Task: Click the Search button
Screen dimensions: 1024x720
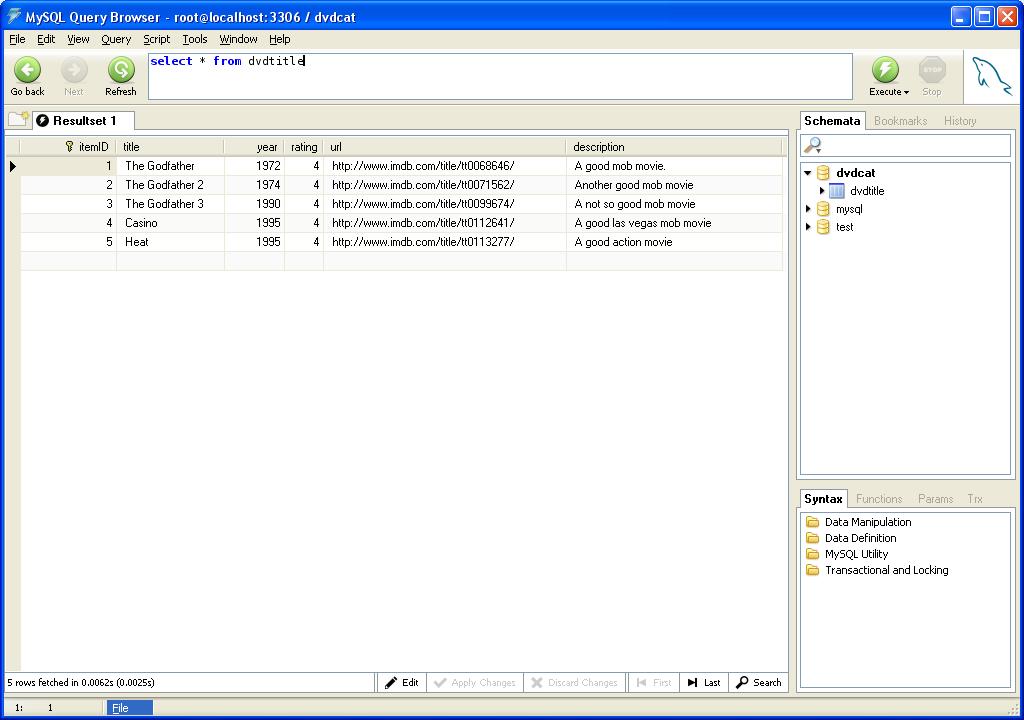Action: pos(759,683)
